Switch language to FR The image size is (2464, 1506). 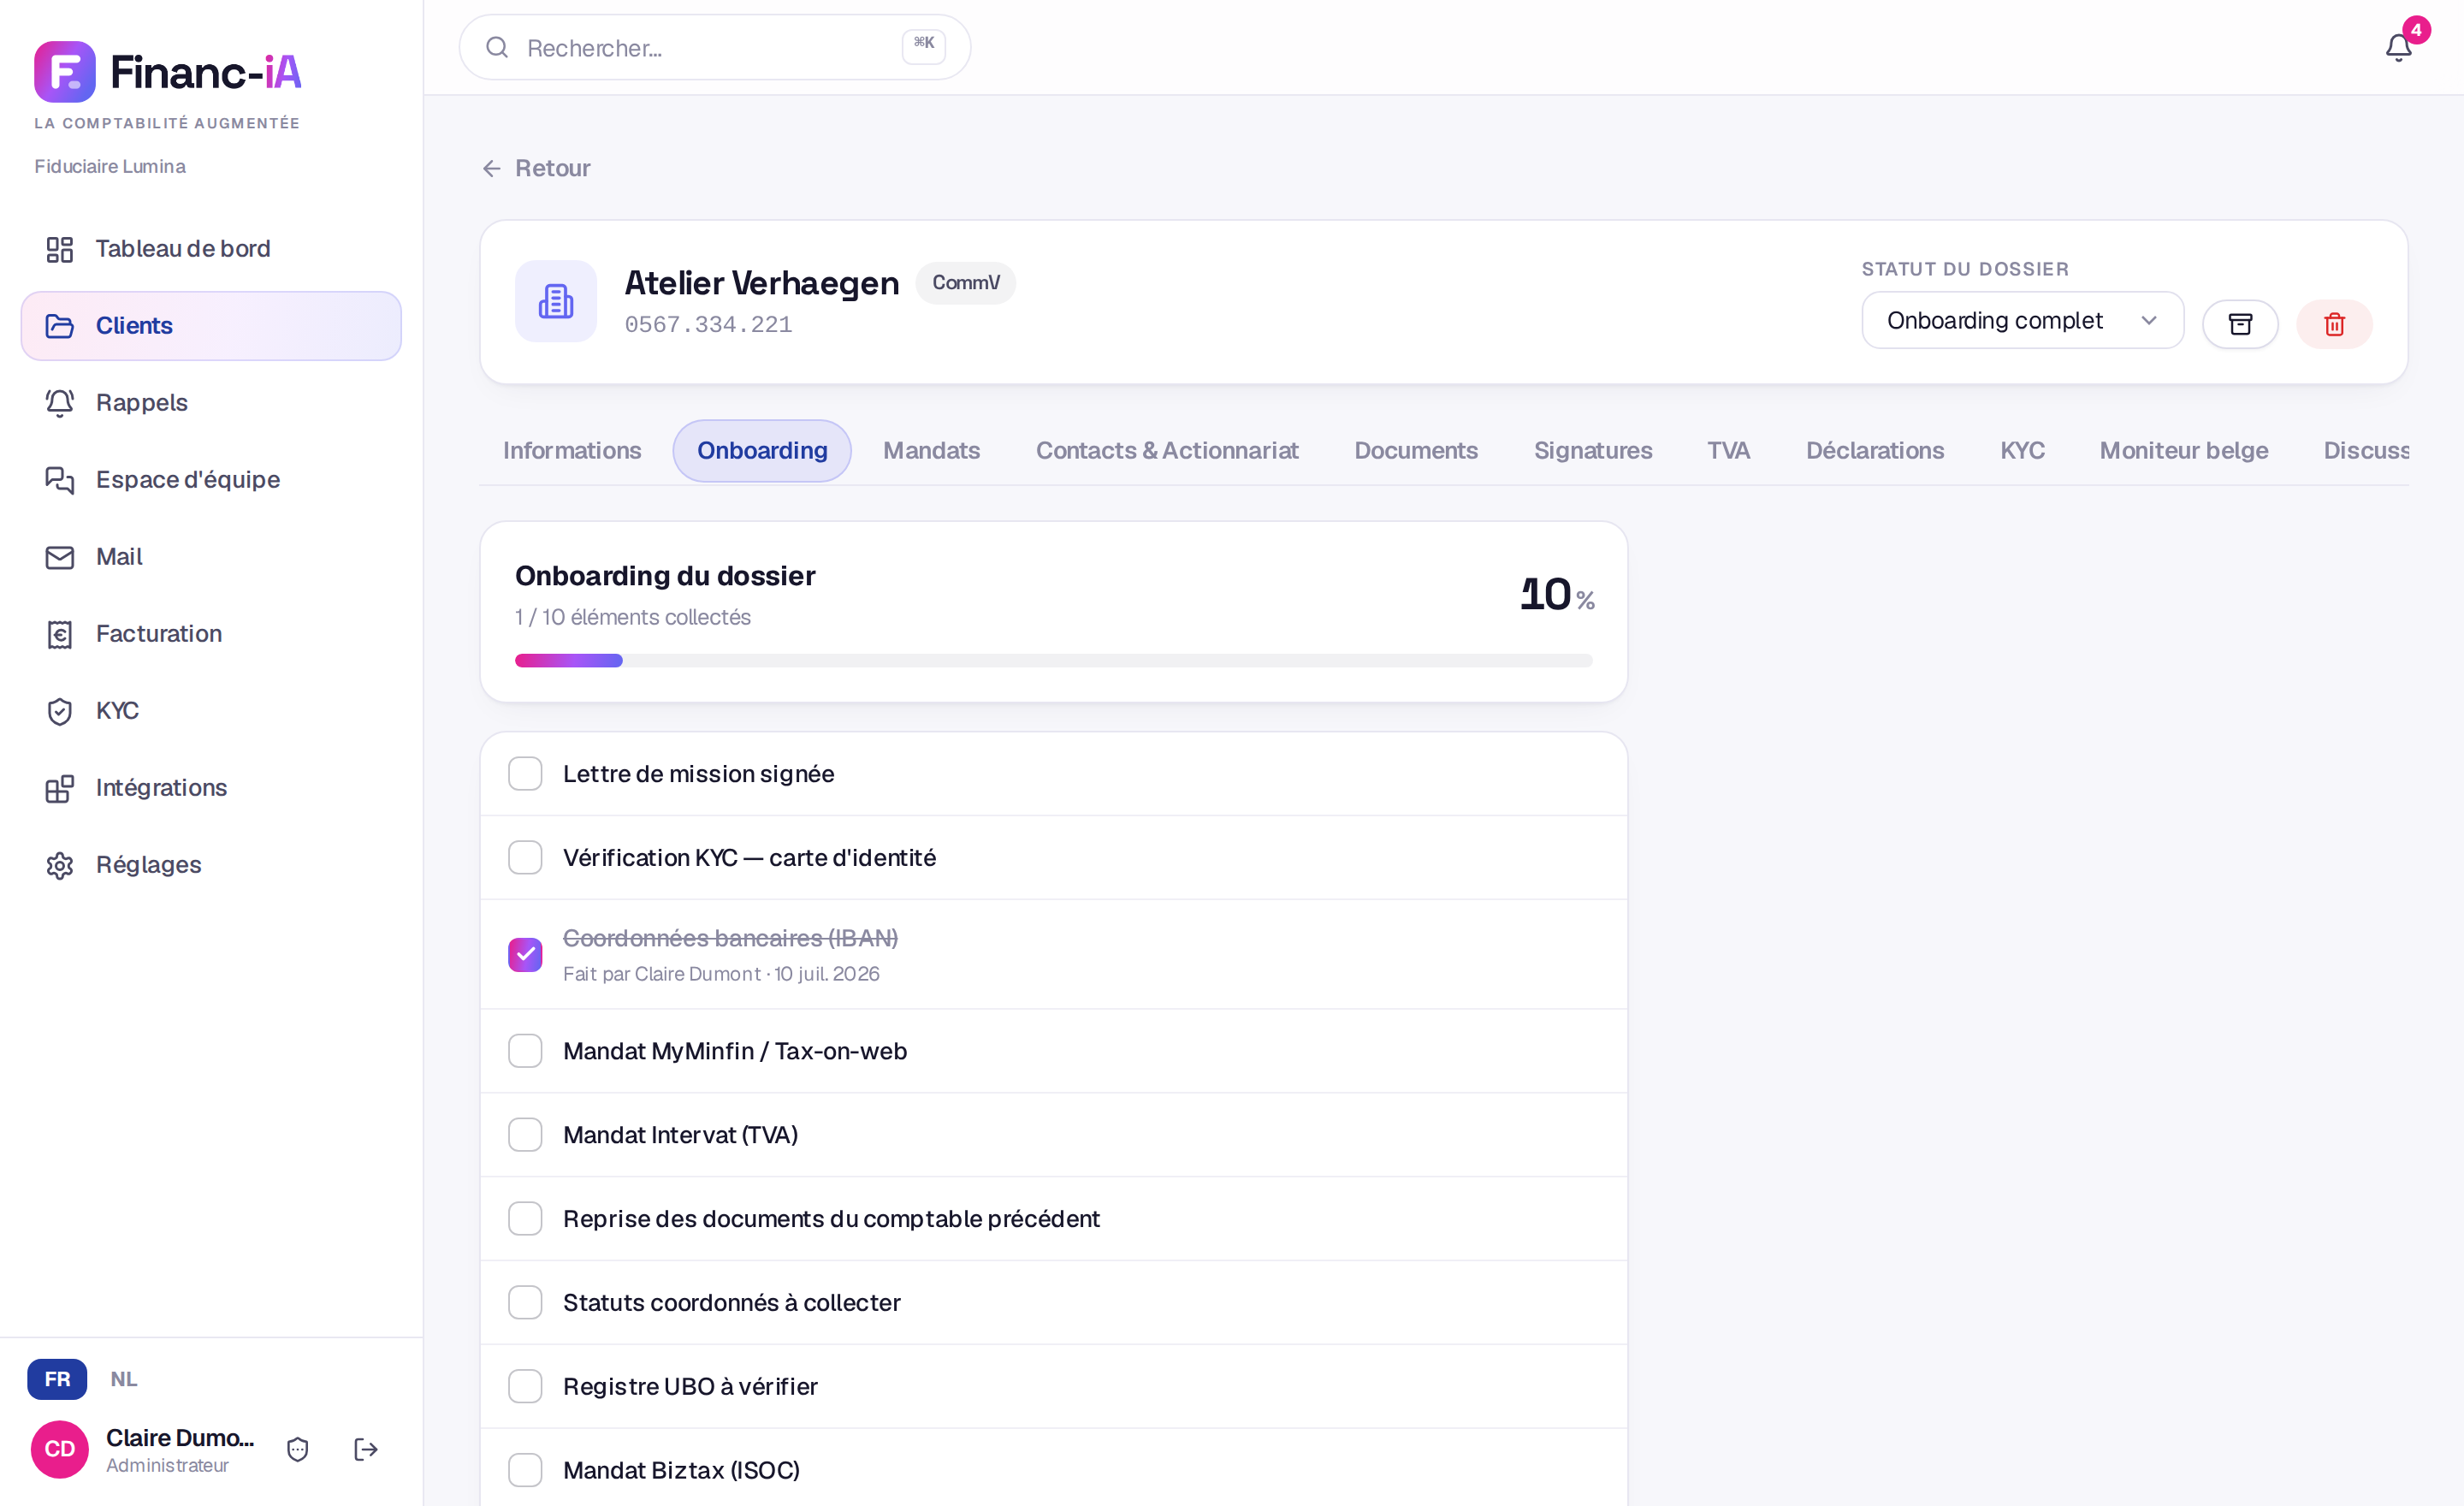click(57, 1379)
